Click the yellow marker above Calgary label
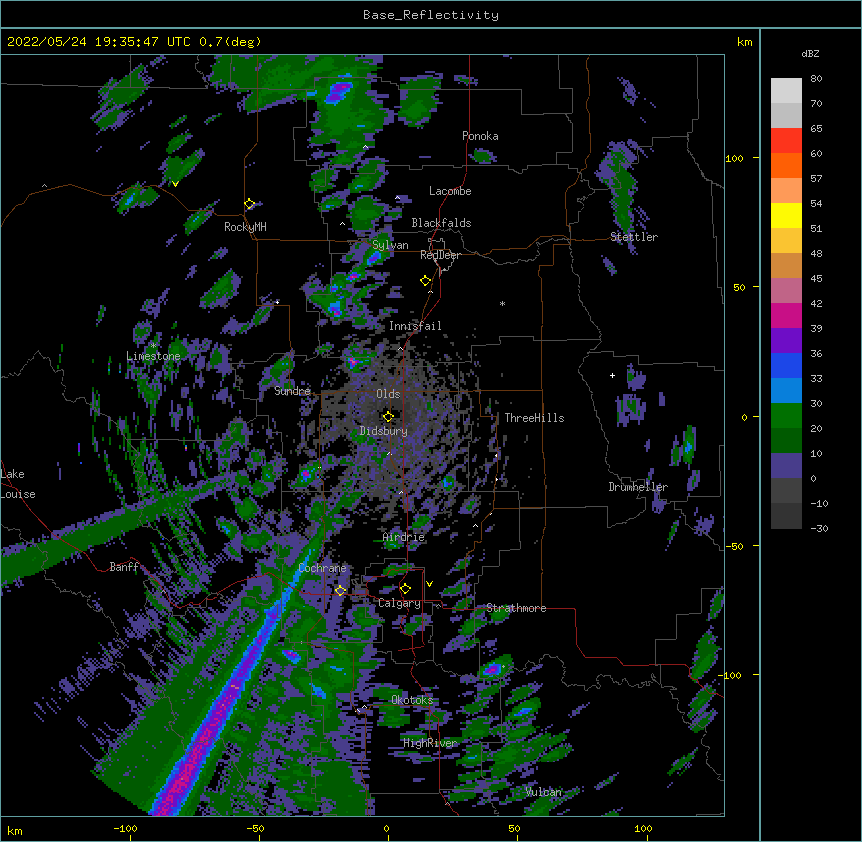The width and height of the screenshot is (862, 842). click(x=405, y=589)
